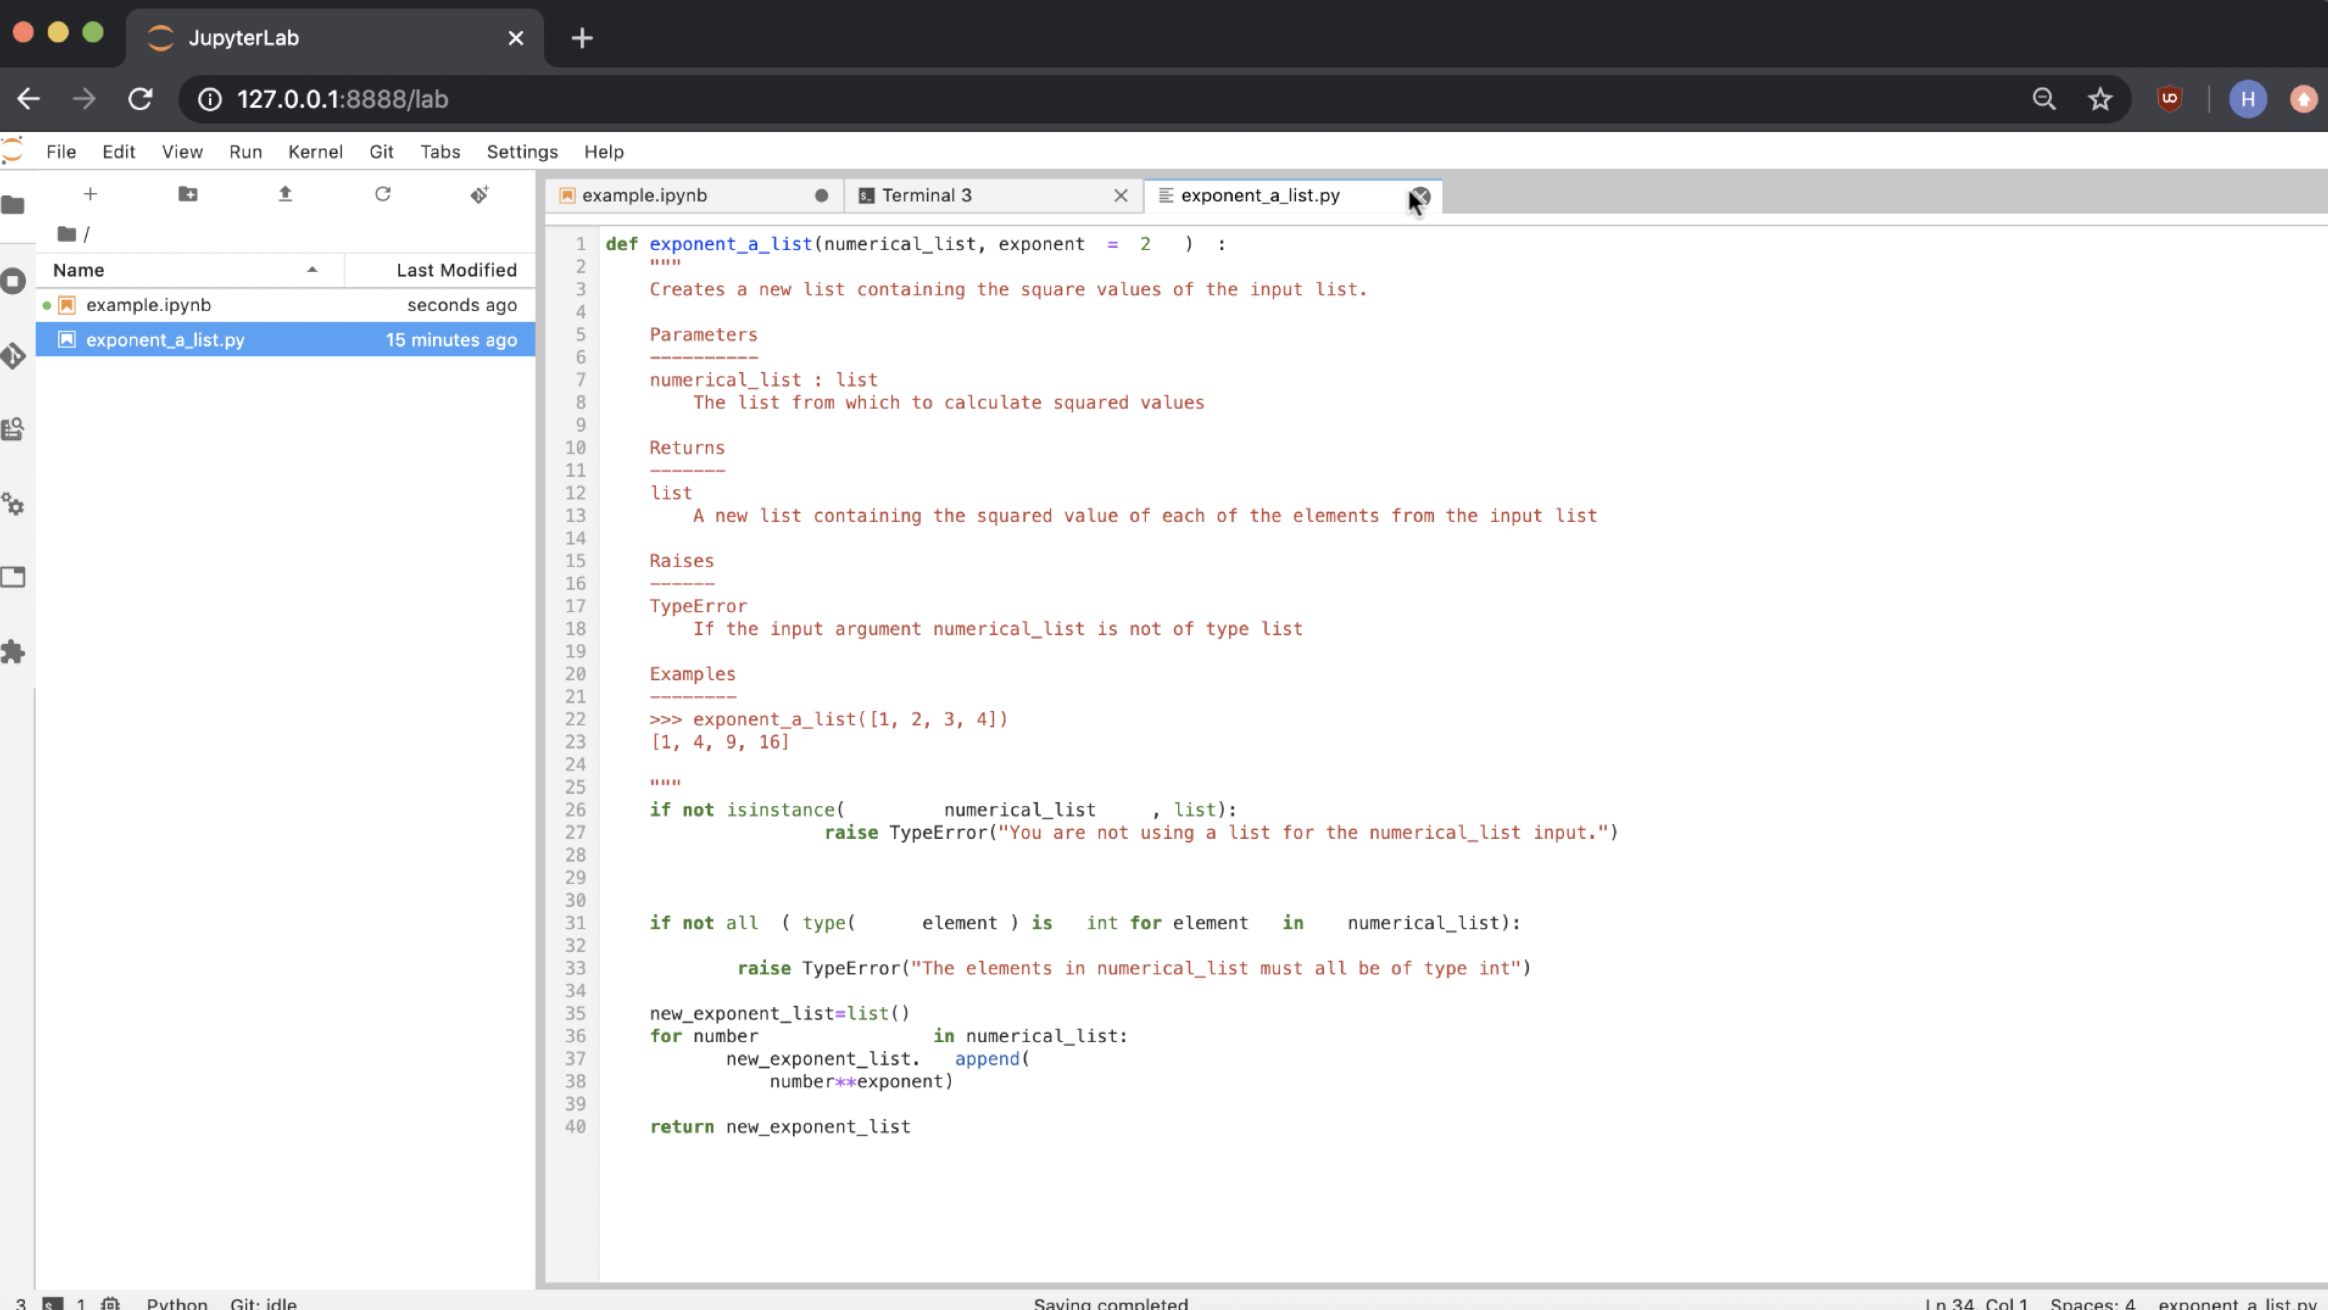Refresh the file list
The image size is (2328, 1310).
(x=382, y=194)
